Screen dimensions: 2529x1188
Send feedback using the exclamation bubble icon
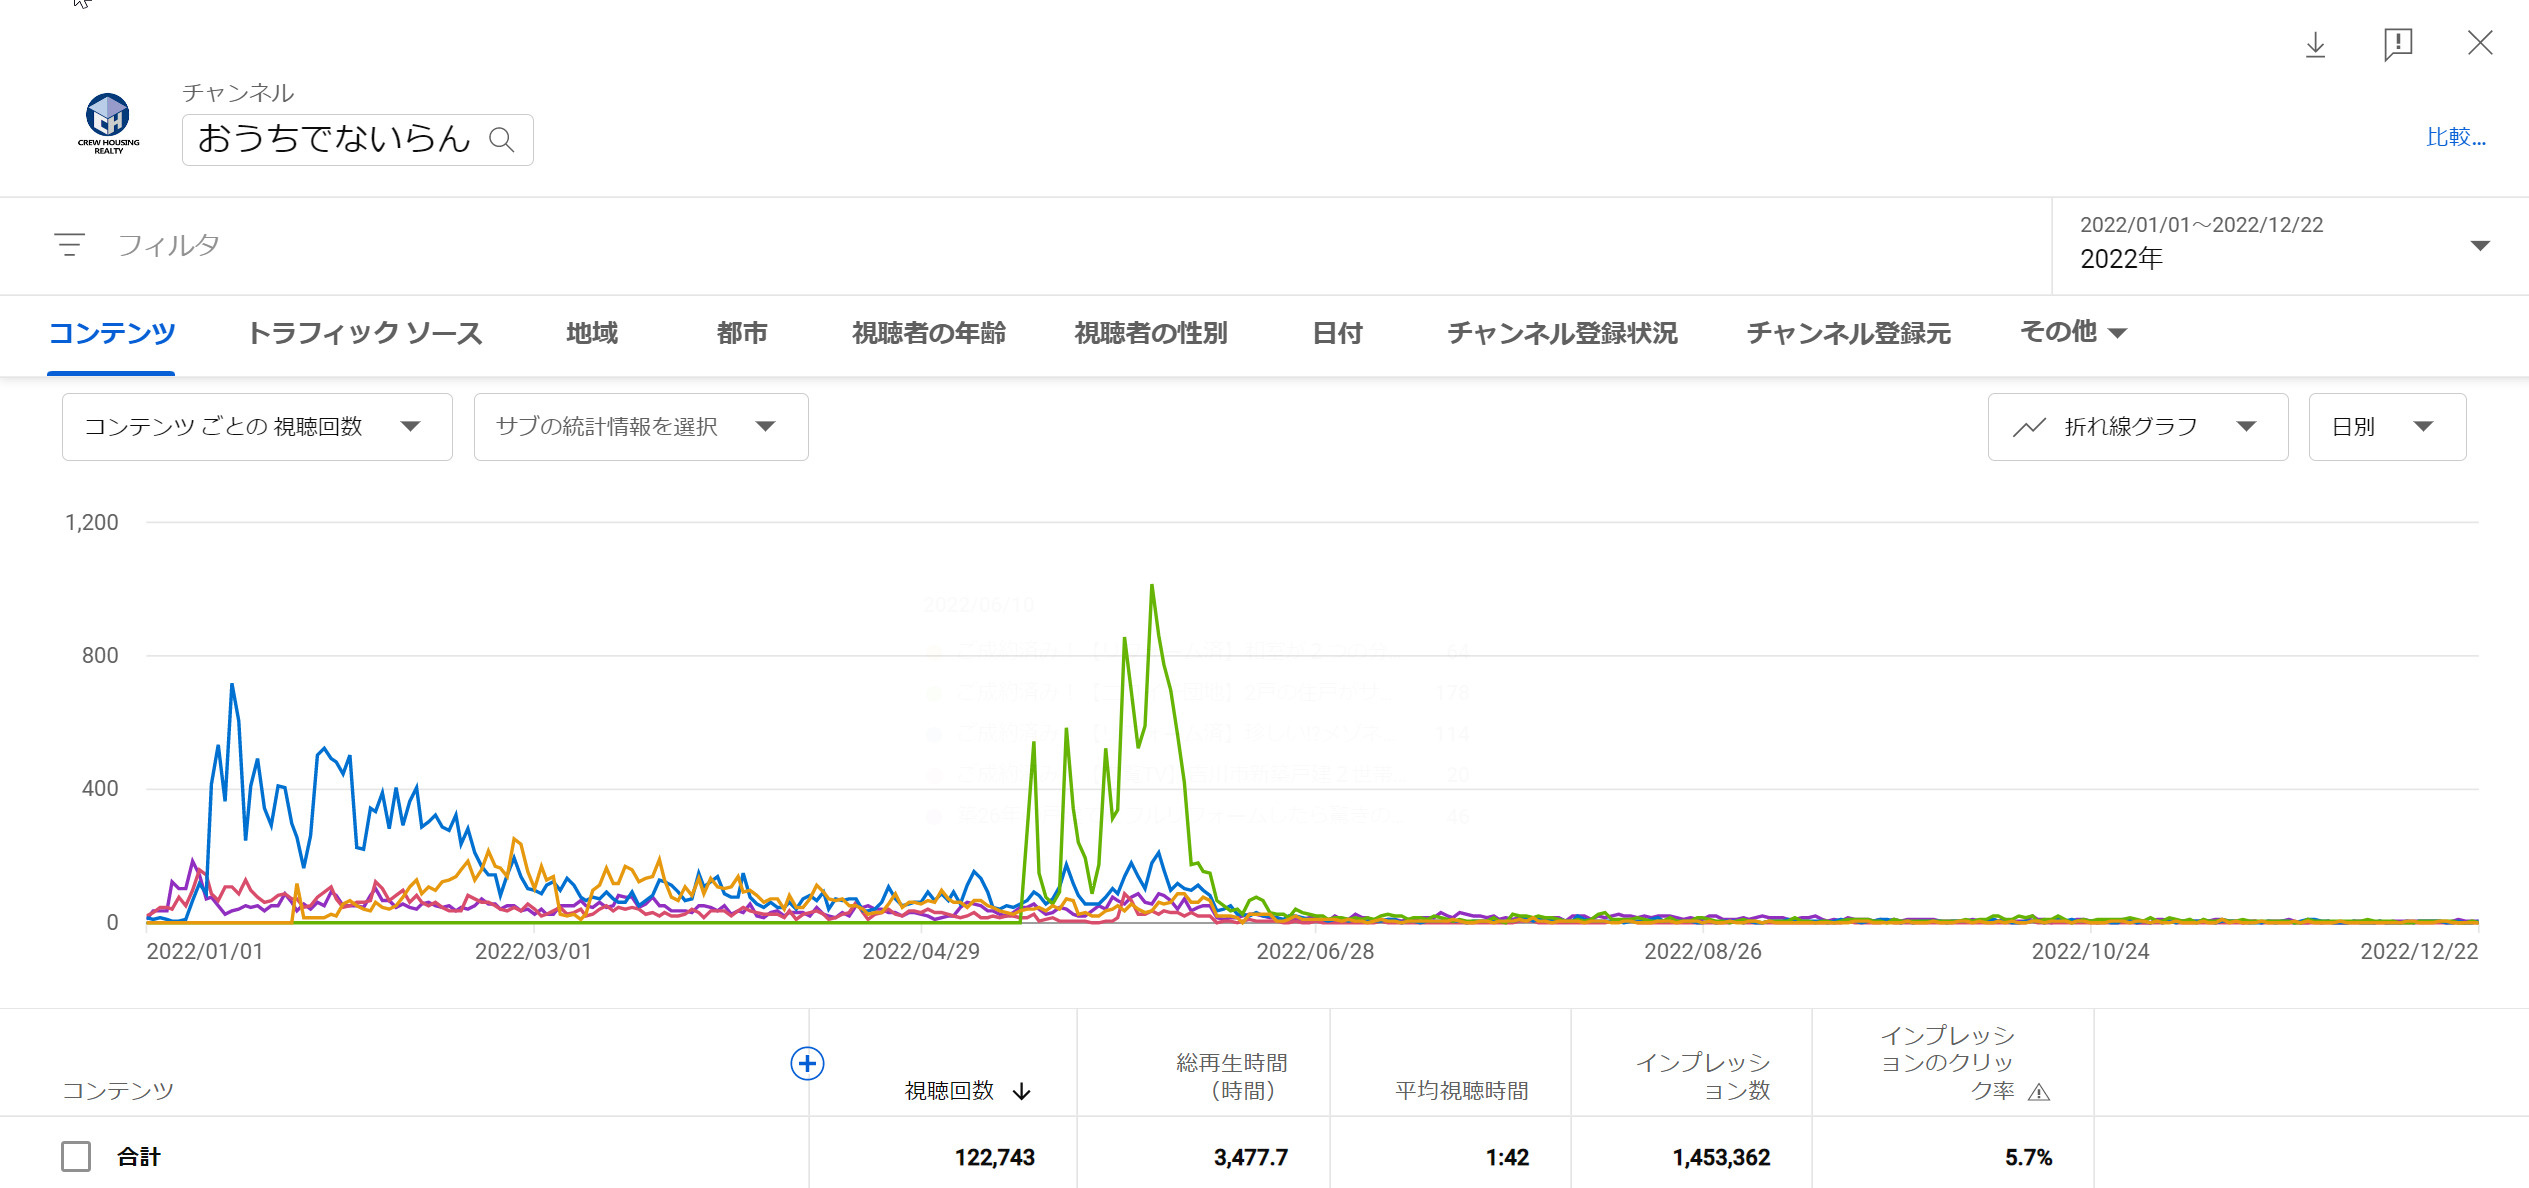[2398, 44]
